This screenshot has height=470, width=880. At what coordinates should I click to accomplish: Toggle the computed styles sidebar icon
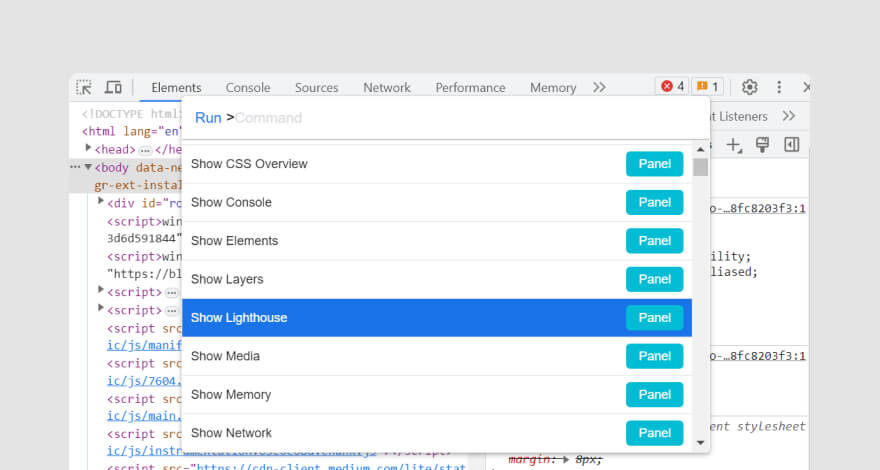[791, 145]
